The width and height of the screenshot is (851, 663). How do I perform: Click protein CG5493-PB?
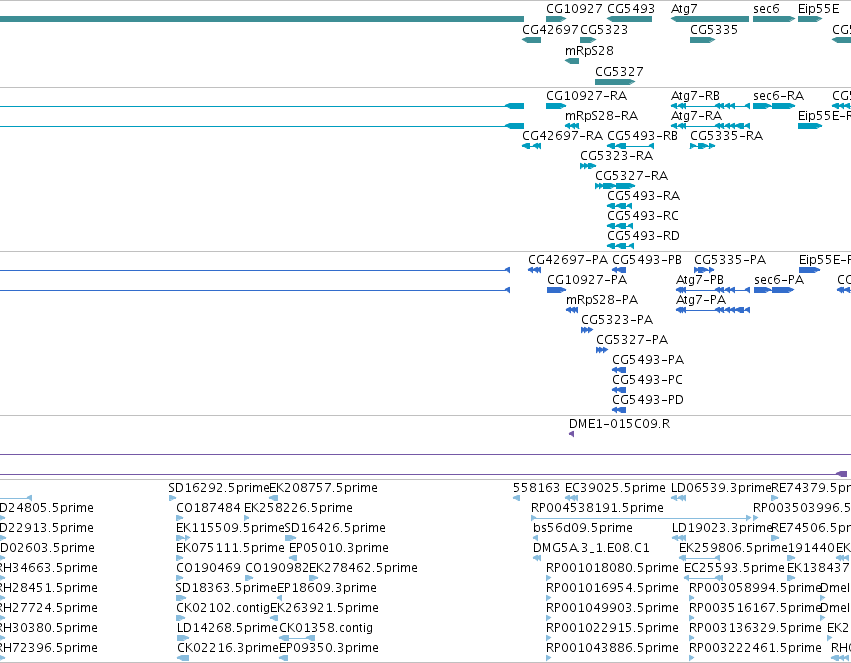646,260
